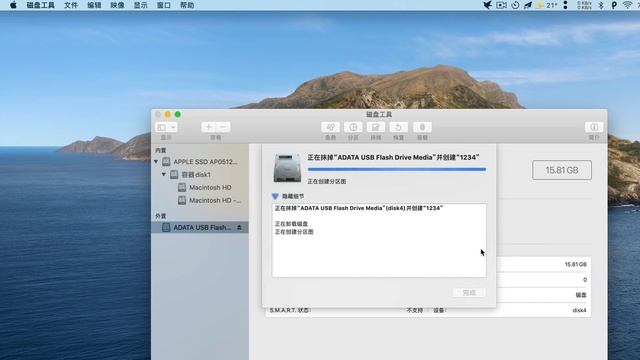Click the Mount (装载) toolbar icon
Image resolution: width=640 pixels, height=360 pixels.
pyautogui.click(x=422, y=127)
